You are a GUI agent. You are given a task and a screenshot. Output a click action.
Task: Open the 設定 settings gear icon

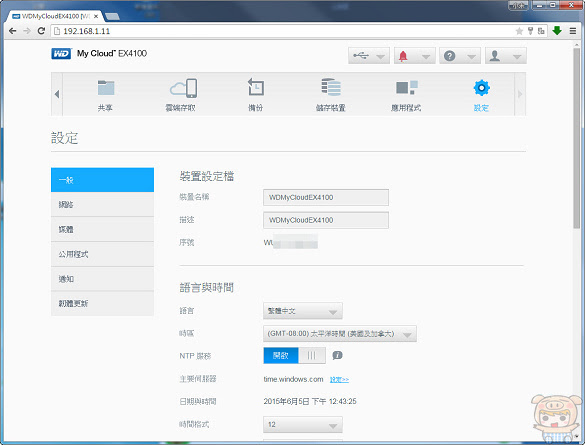pos(481,88)
